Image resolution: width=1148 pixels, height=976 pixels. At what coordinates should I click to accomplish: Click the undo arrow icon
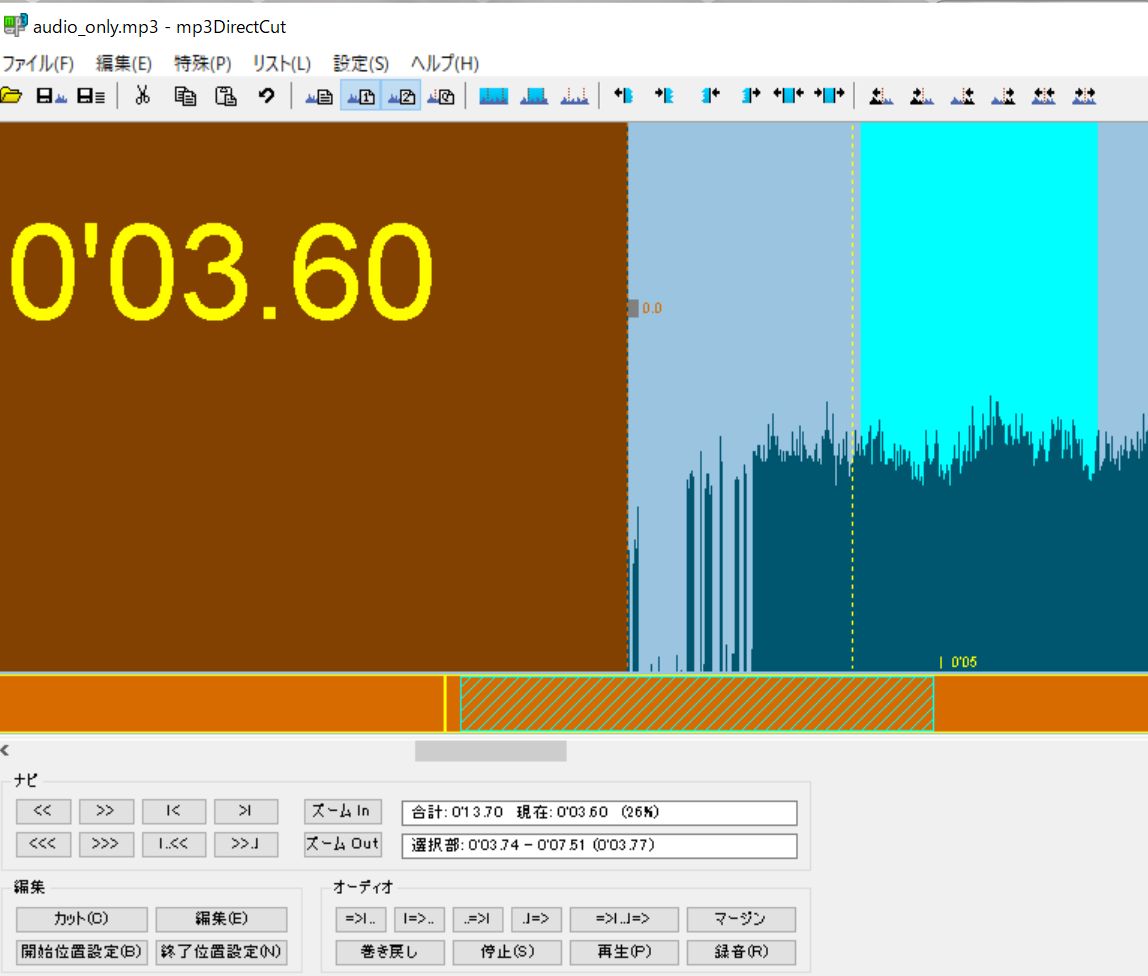pyautogui.click(x=266, y=96)
